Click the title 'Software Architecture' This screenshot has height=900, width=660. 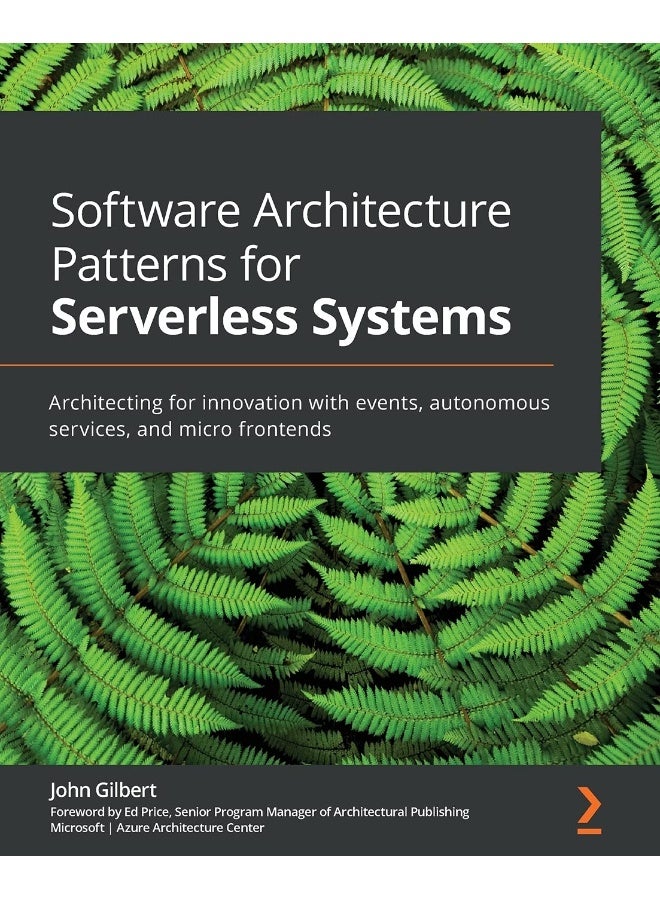pyautogui.click(x=281, y=210)
